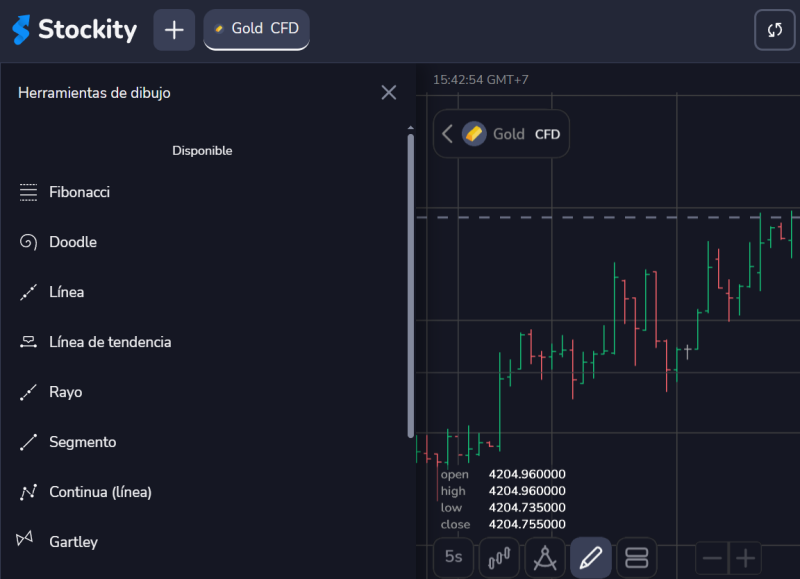
Task: Add a new asset tab with plus button
Action: [174, 30]
